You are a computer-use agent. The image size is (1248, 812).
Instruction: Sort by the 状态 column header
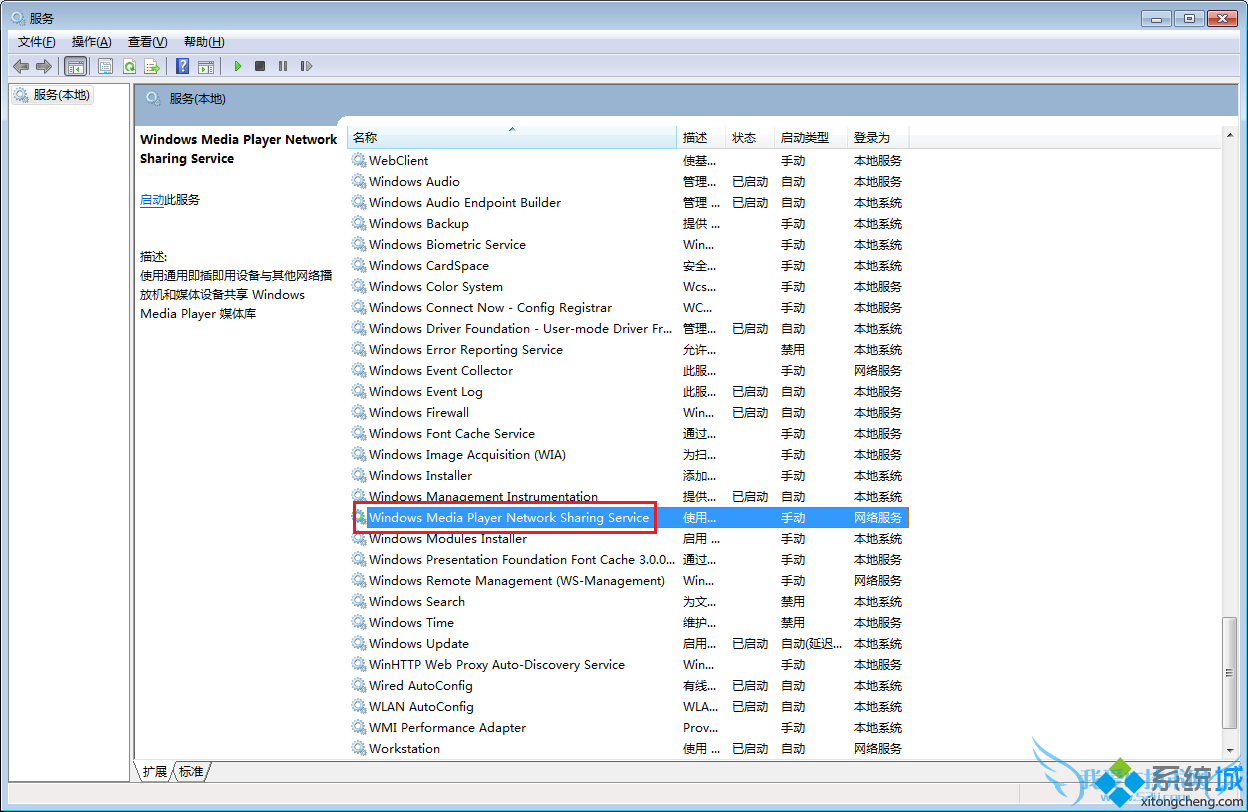(744, 138)
